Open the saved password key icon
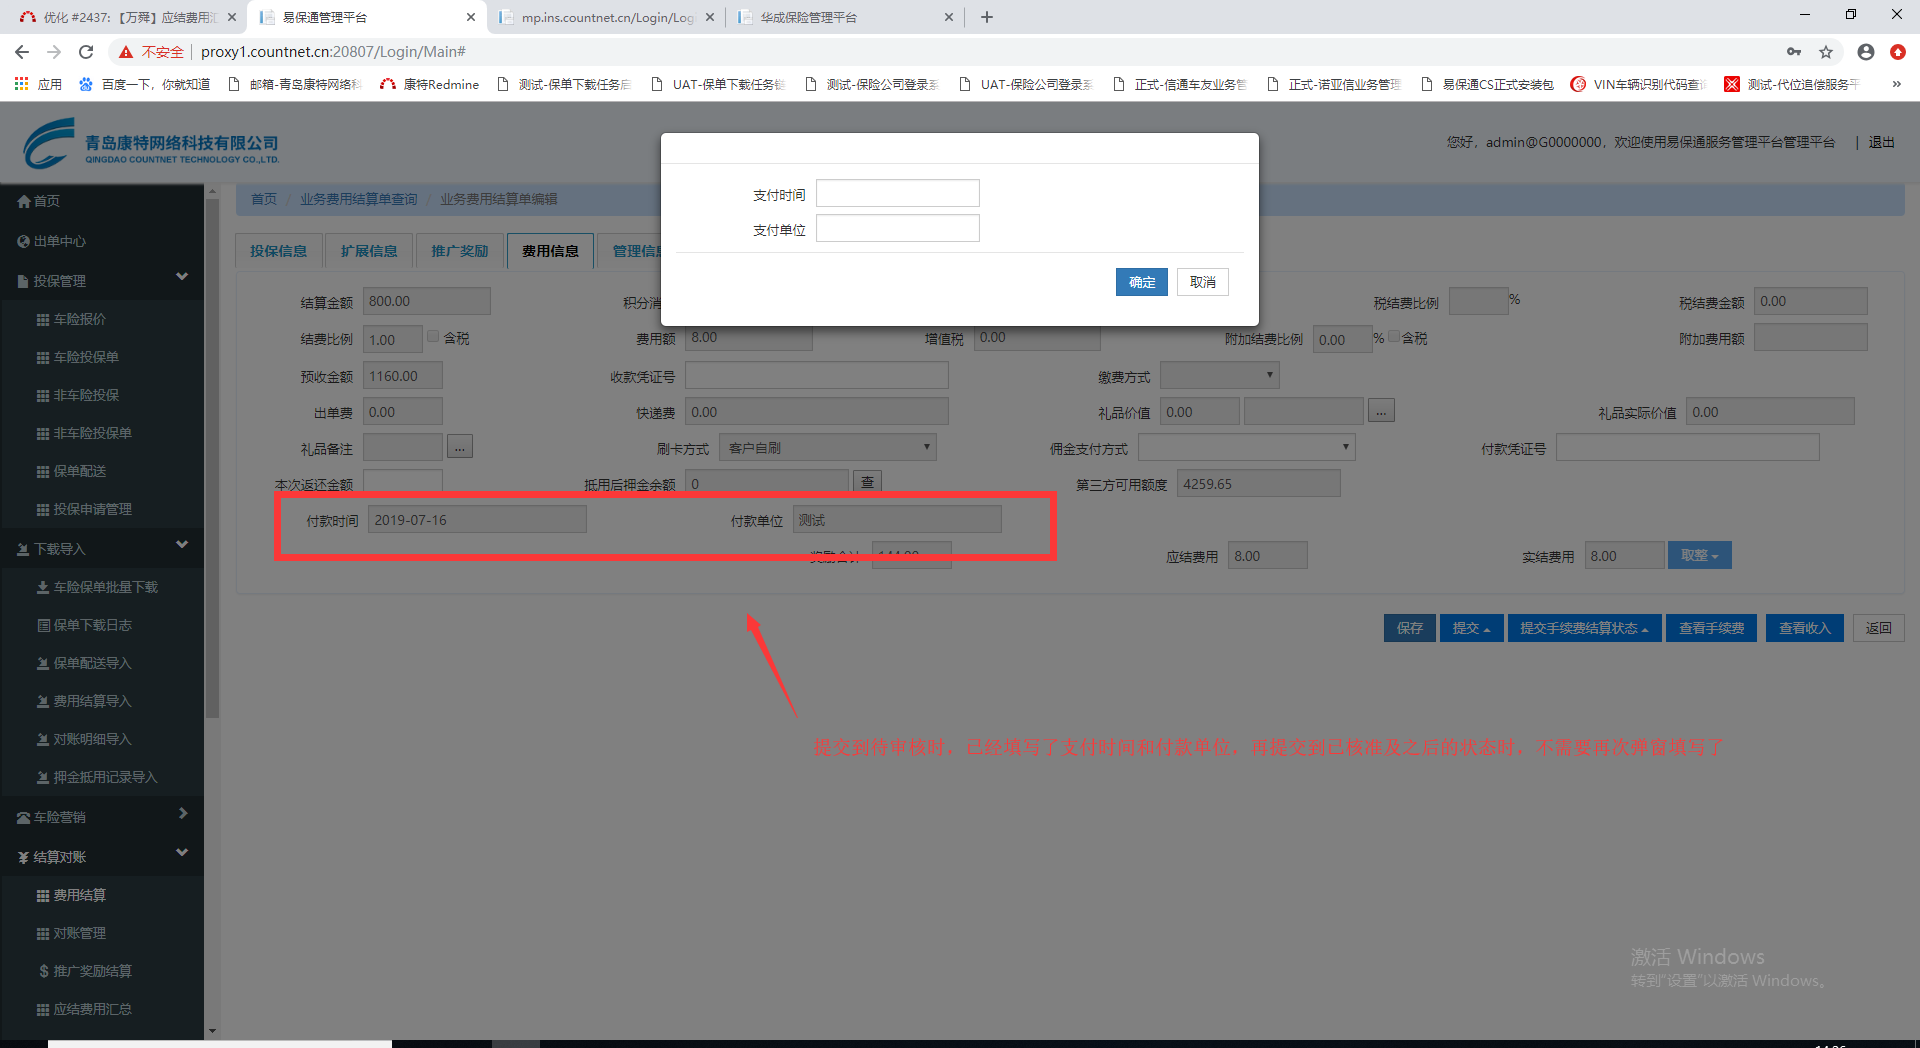The image size is (1920, 1048). (1794, 52)
